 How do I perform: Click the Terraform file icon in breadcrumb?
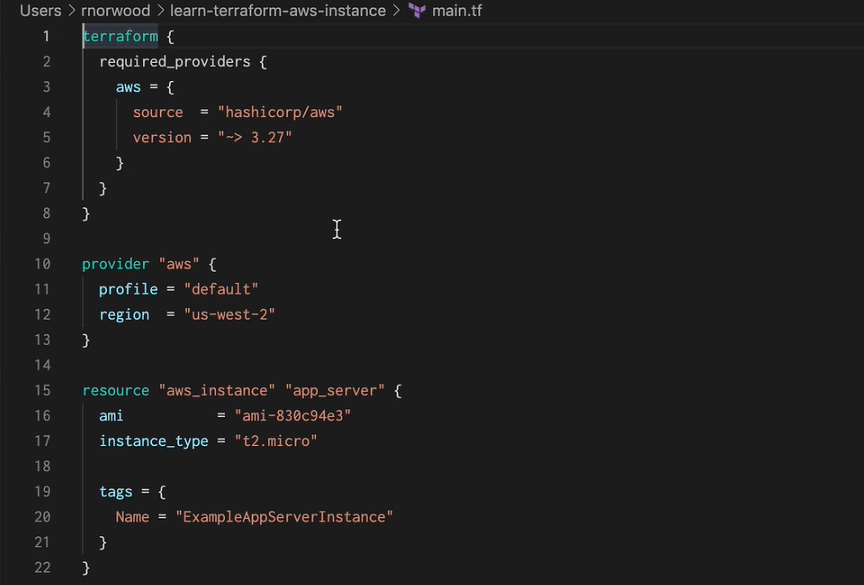click(416, 11)
